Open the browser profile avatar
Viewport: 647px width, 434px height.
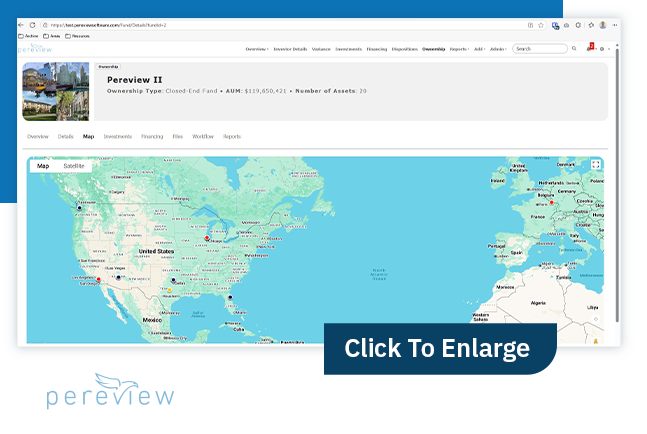point(603,25)
